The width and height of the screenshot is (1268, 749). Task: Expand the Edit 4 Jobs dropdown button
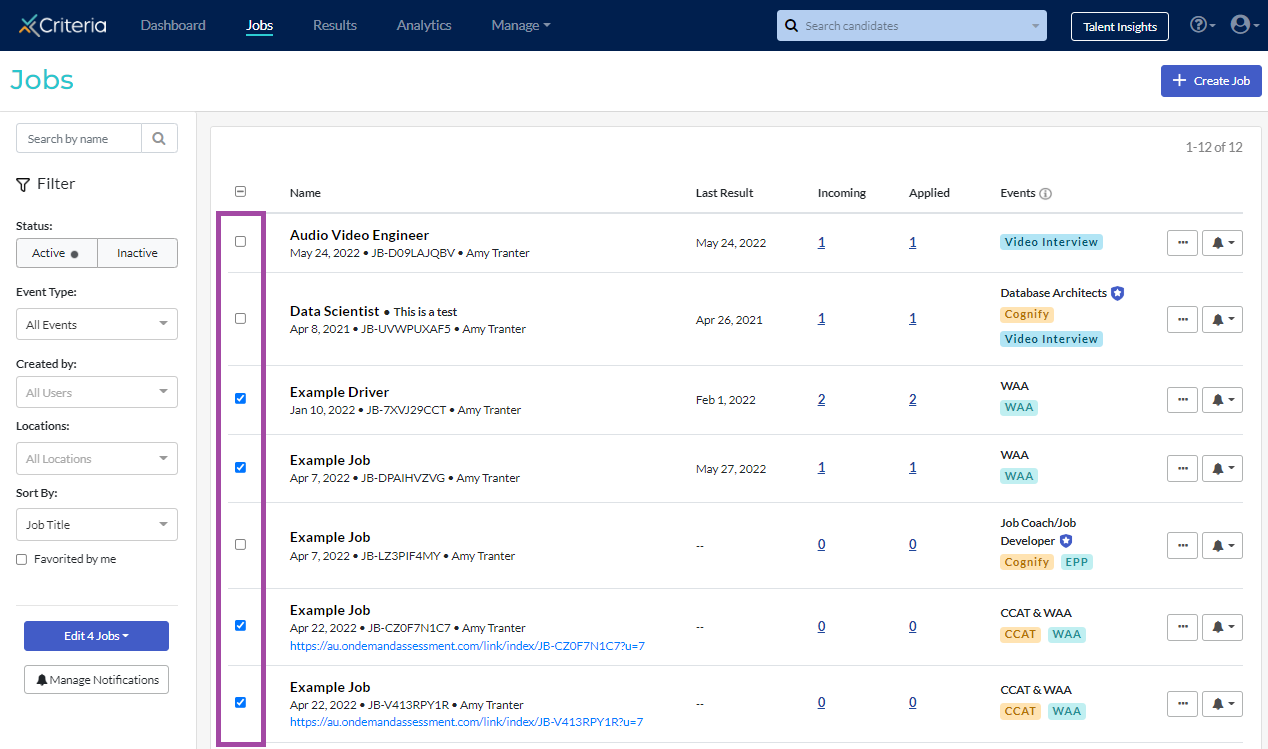96,636
